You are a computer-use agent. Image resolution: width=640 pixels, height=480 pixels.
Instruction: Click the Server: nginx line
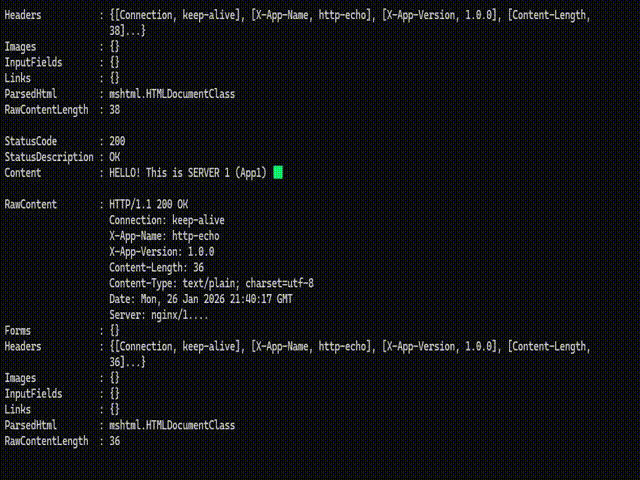pos(158,315)
